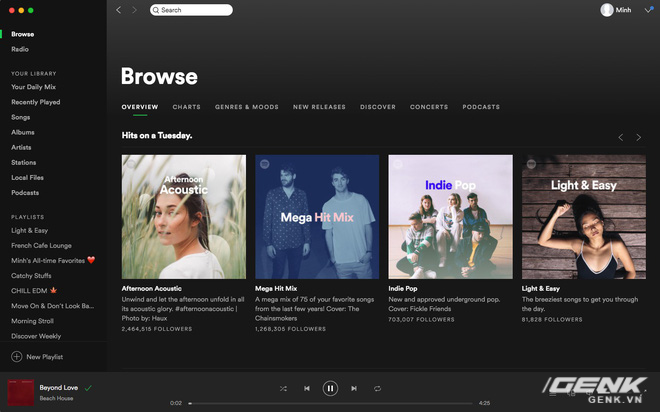Click the Search input field

191,10
